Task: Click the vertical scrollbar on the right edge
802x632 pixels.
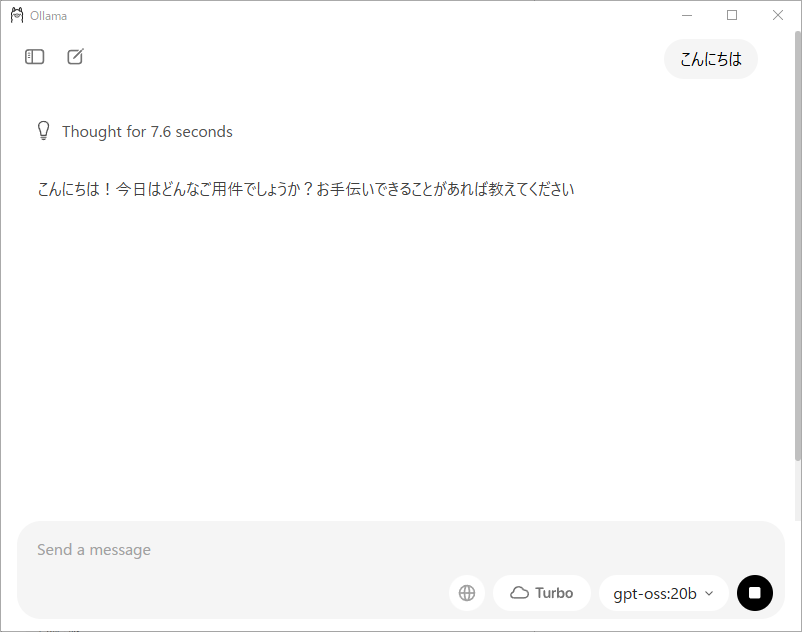Action: pyautogui.click(x=797, y=245)
